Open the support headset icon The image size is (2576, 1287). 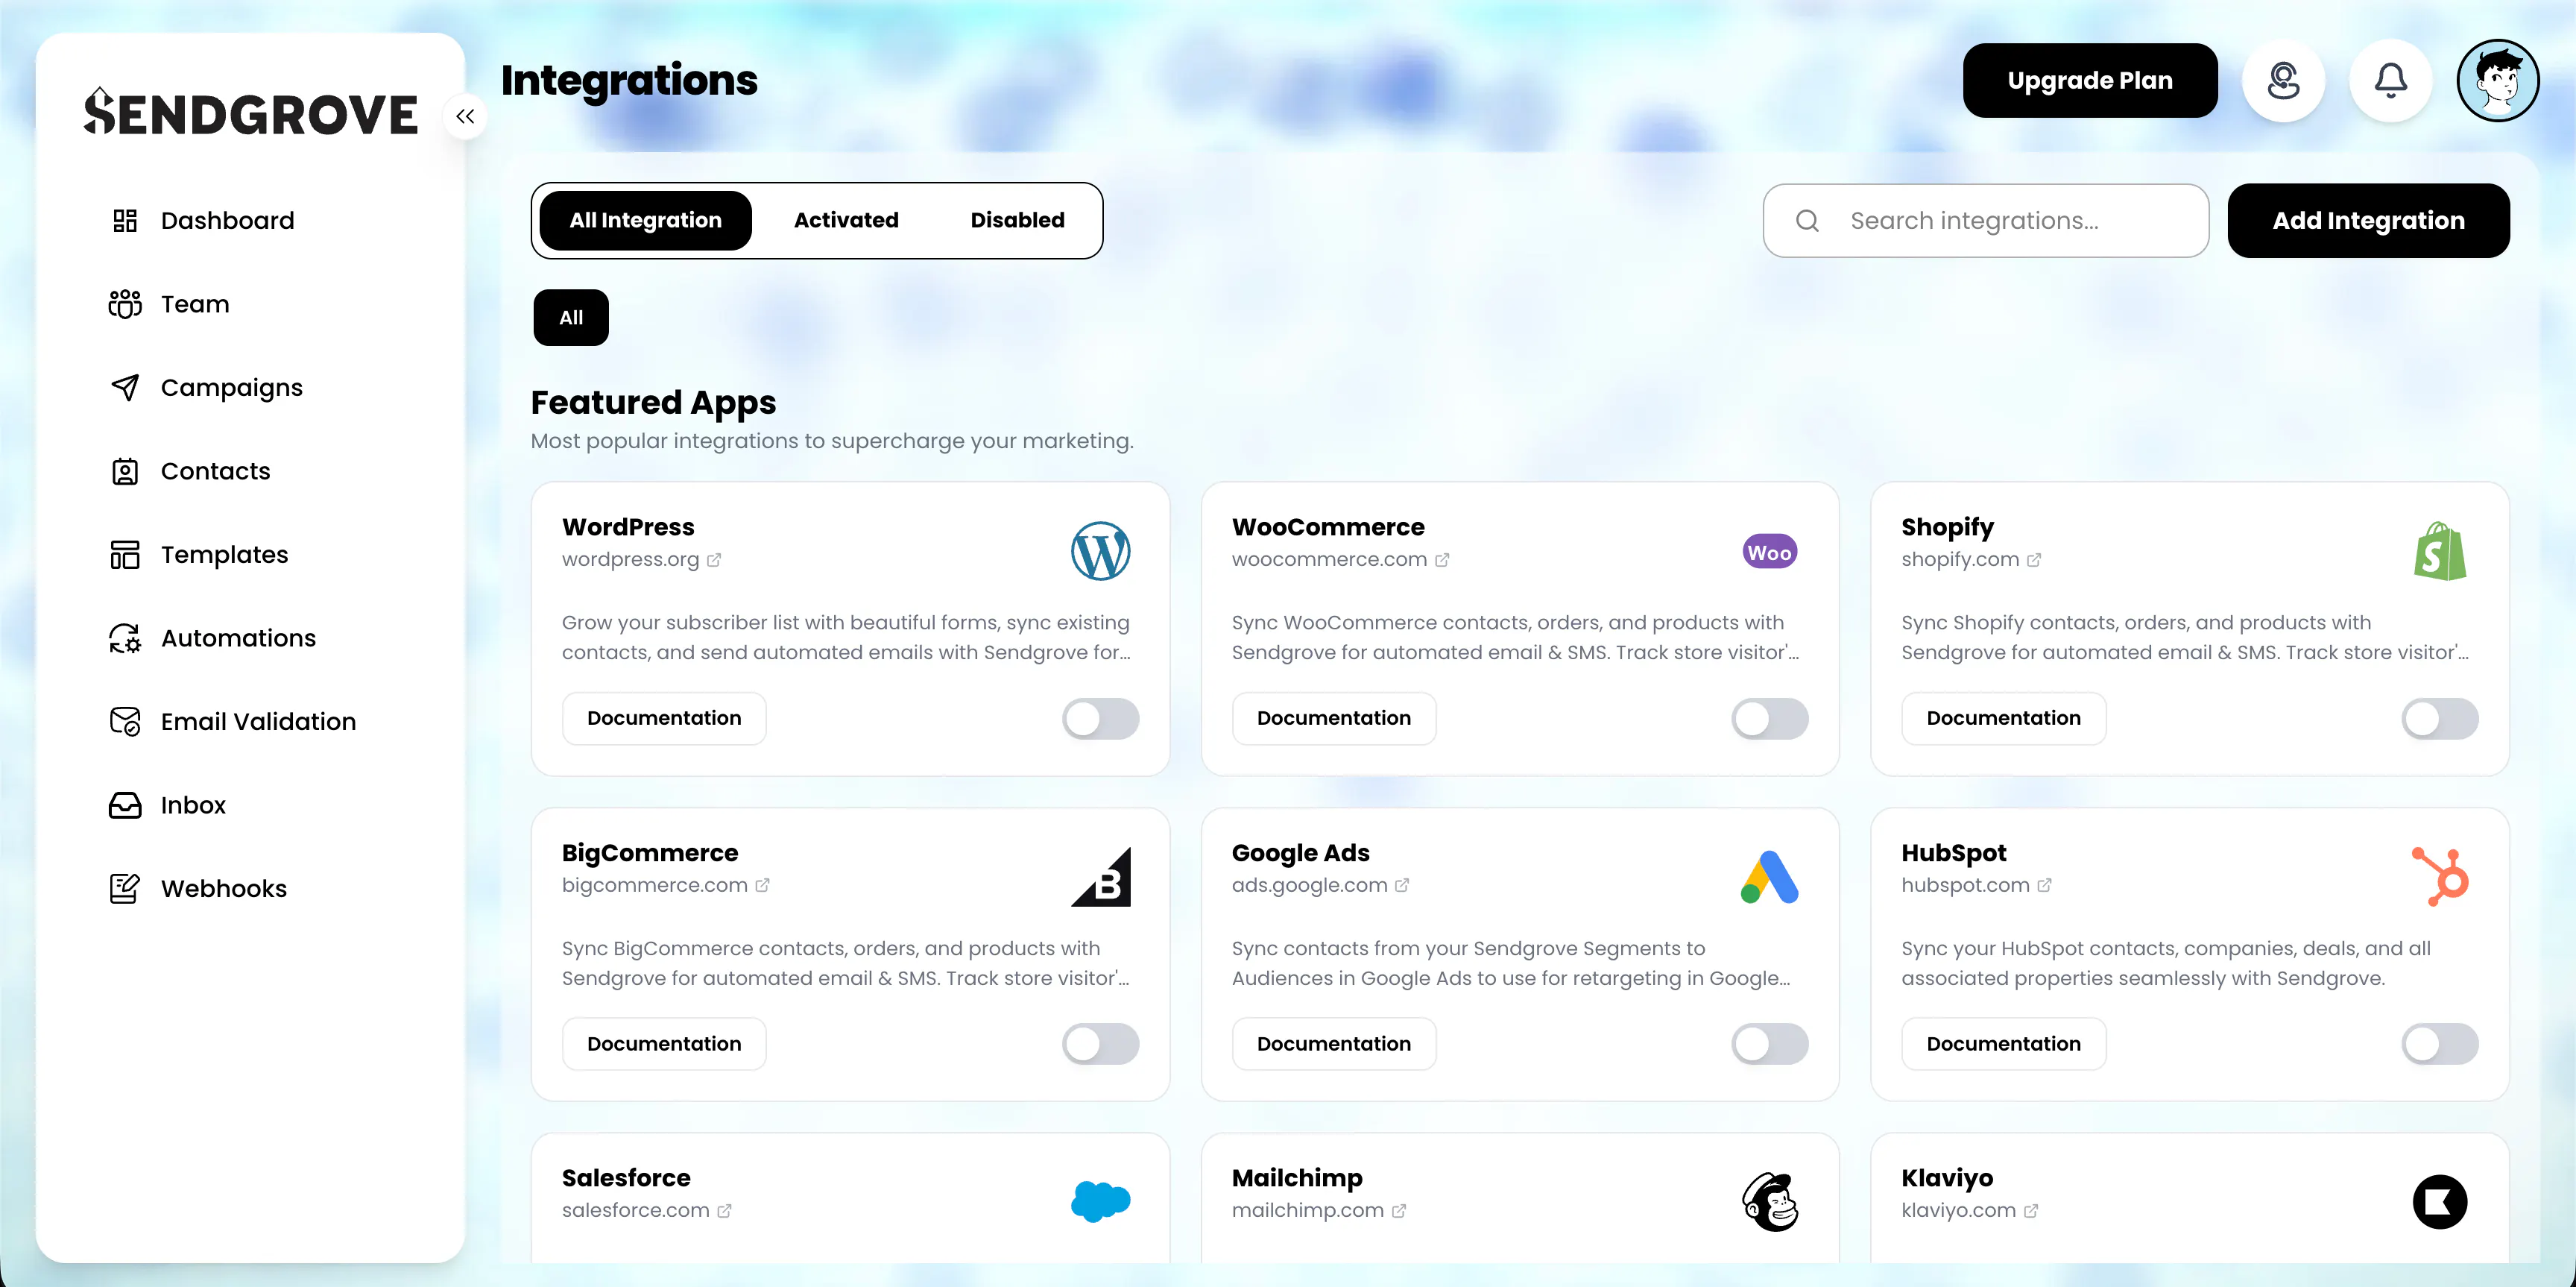click(2283, 80)
